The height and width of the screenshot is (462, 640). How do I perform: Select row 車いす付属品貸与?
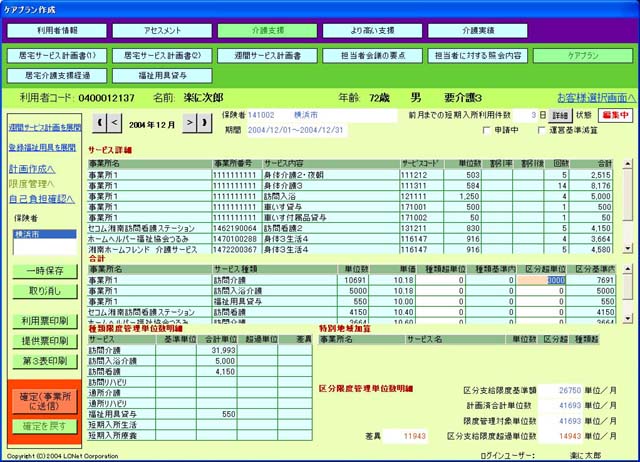tap(350, 218)
